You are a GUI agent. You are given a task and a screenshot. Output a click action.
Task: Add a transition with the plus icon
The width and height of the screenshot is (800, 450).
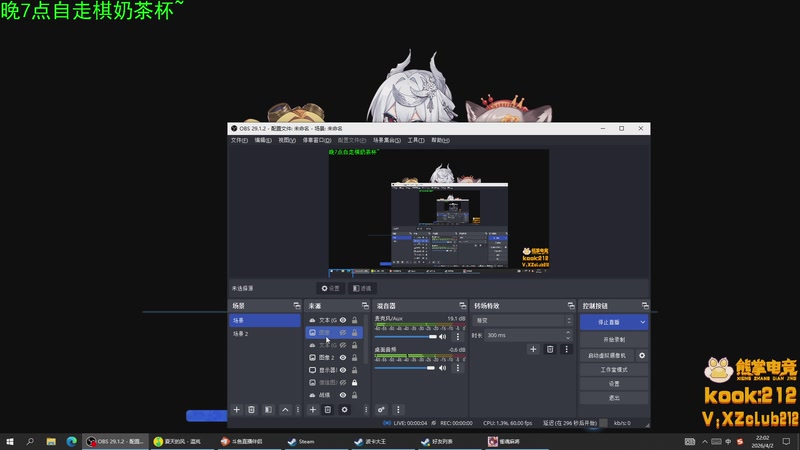click(533, 349)
